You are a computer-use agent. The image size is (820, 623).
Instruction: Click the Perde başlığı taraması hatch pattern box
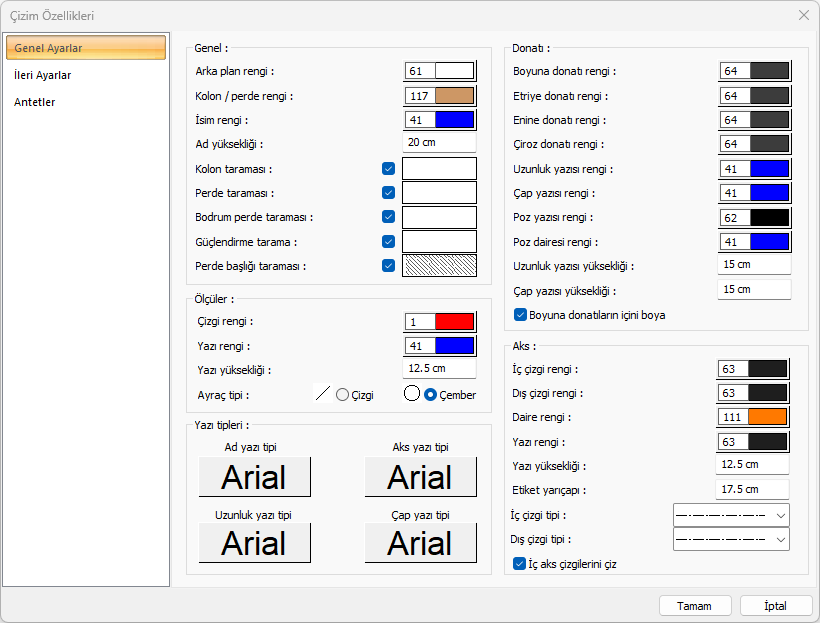(439, 266)
